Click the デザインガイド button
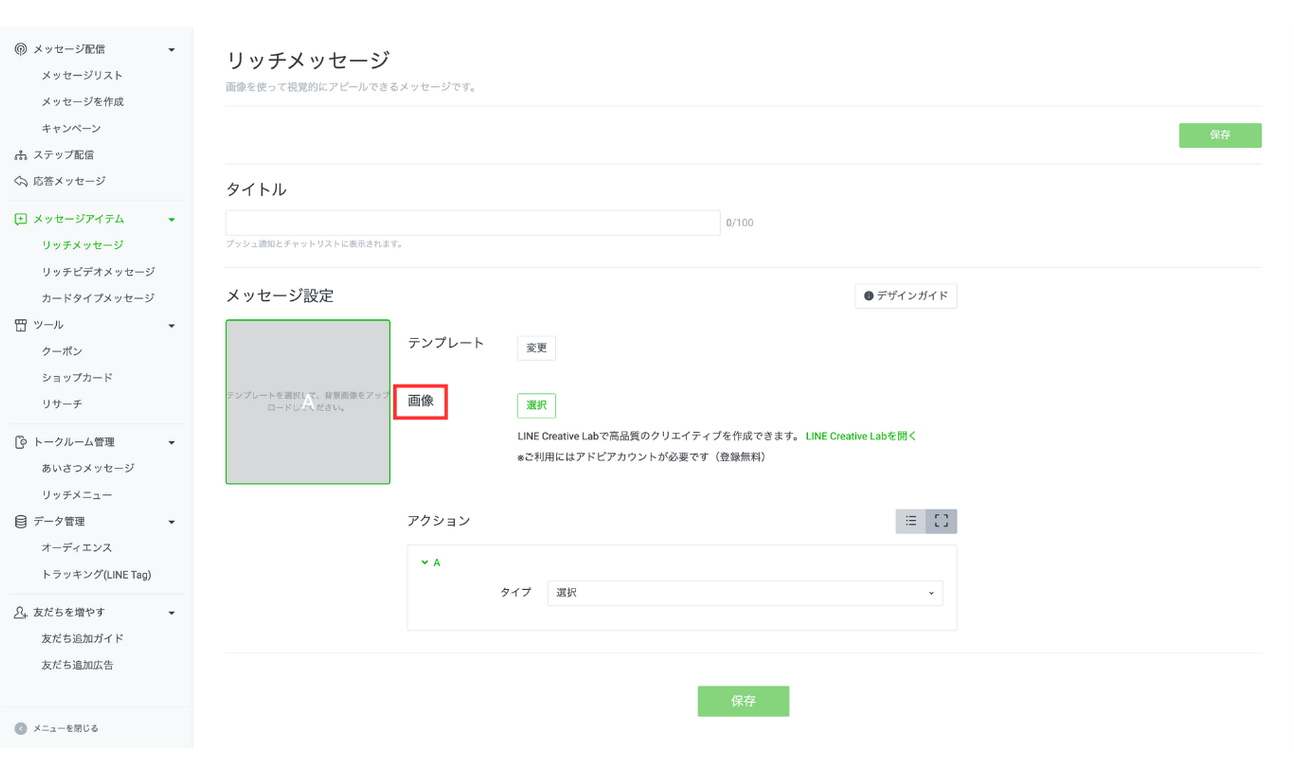 click(x=906, y=296)
